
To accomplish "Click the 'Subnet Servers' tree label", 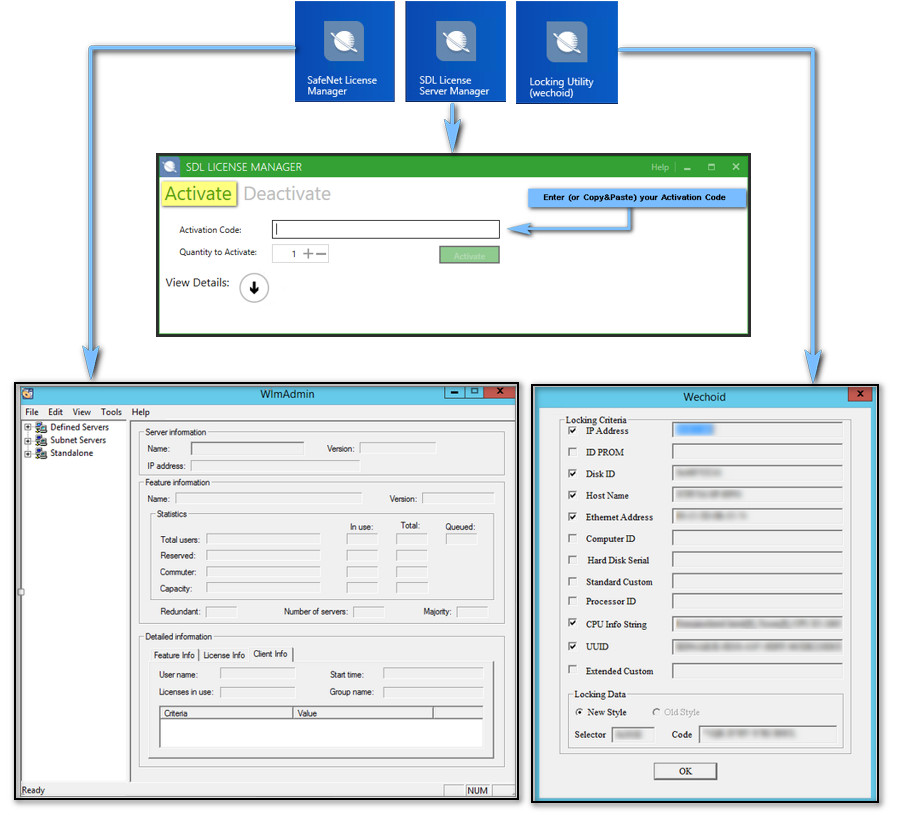I will pyautogui.click(x=78, y=440).
